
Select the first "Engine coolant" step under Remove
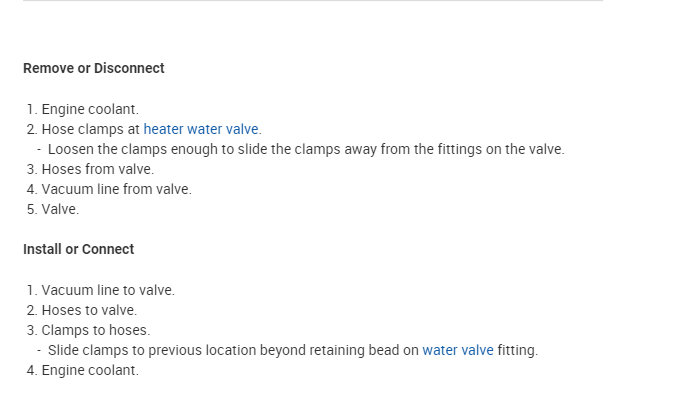pos(90,109)
